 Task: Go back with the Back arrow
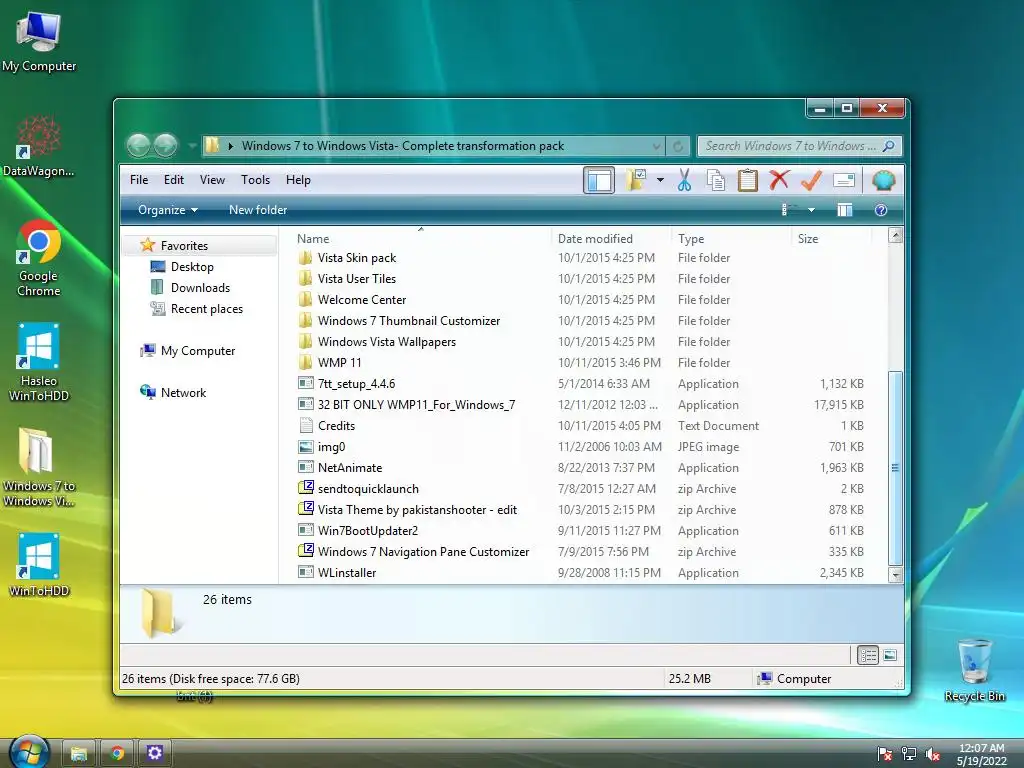[x=138, y=145]
